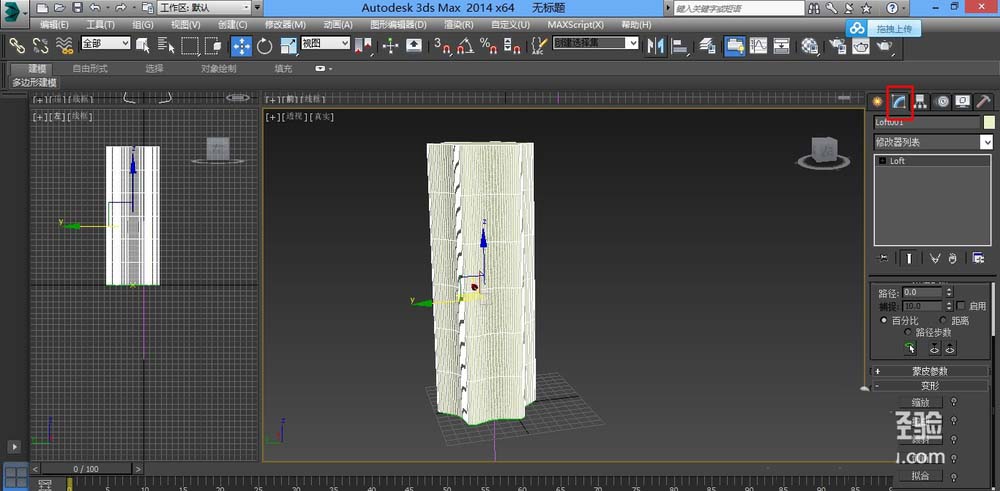Click the object color swatch

988,122
